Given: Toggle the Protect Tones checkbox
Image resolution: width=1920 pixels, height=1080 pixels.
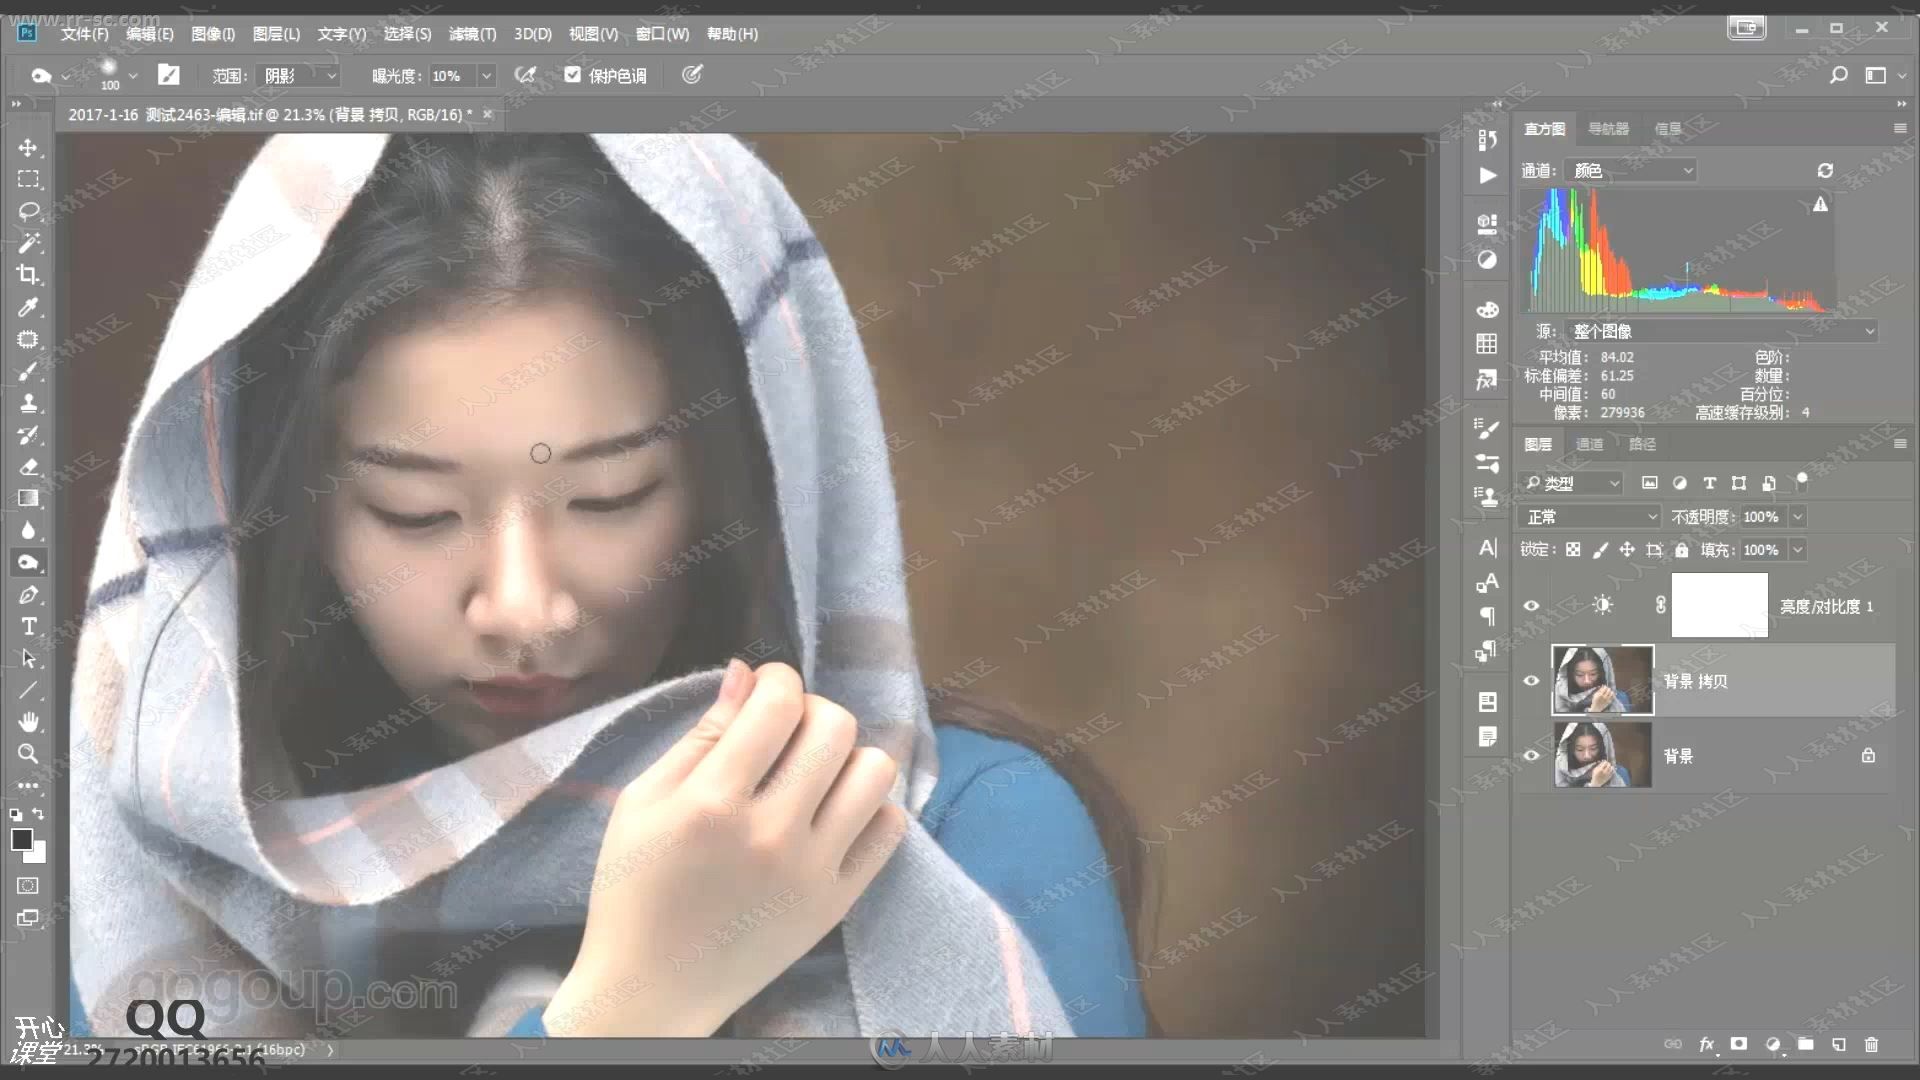Looking at the screenshot, I should (x=572, y=75).
